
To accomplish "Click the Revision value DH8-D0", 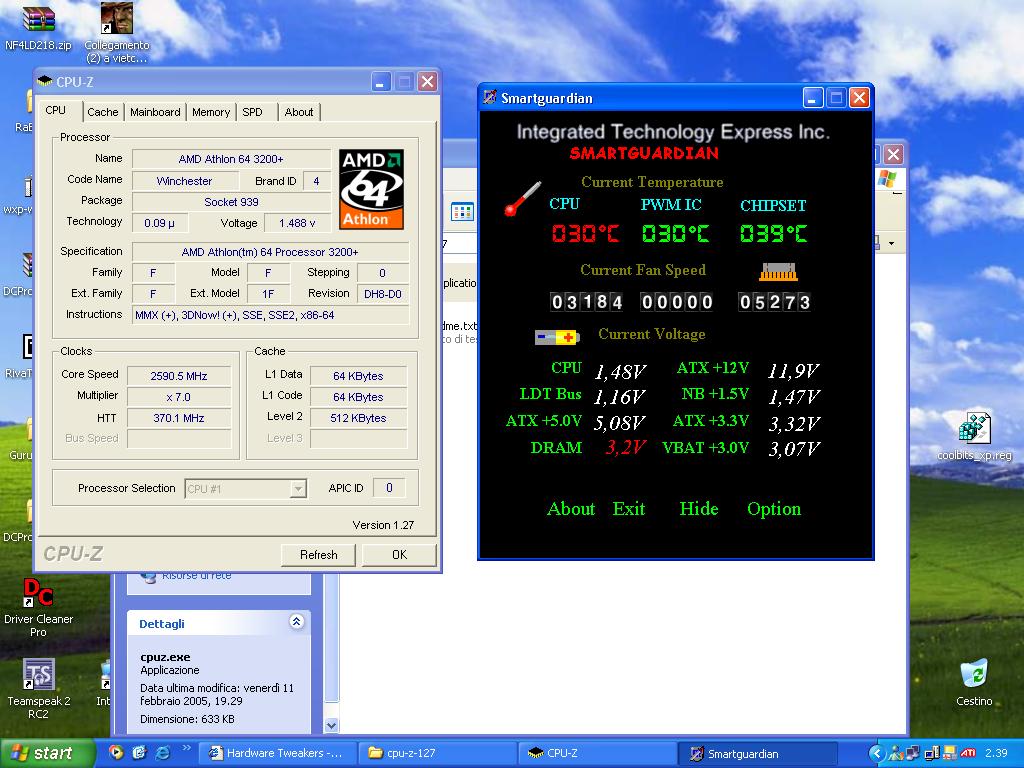I will pyautogui.click(x=383, y=294).
